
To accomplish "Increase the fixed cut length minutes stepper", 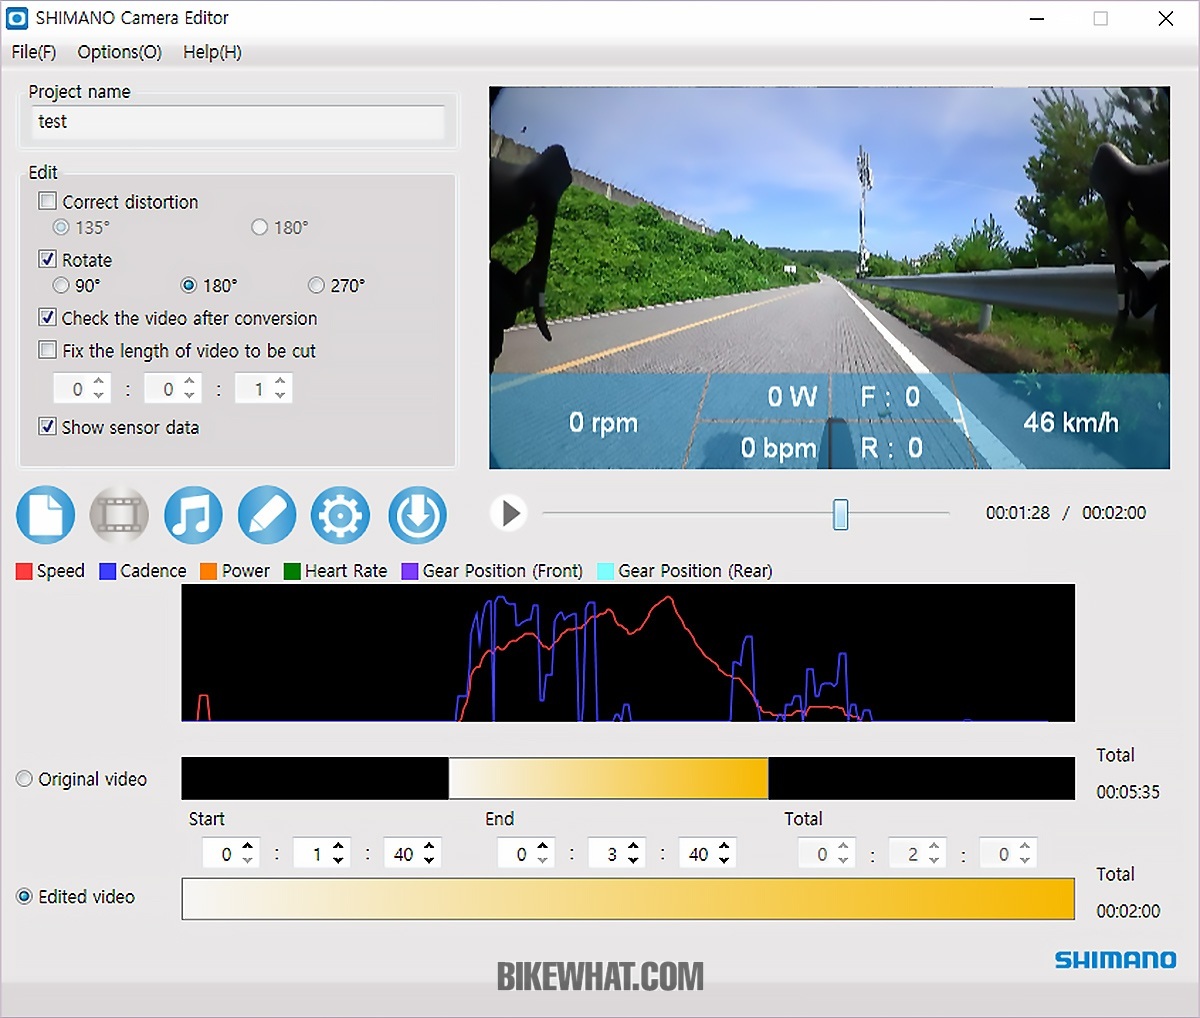I will [190, 382].
